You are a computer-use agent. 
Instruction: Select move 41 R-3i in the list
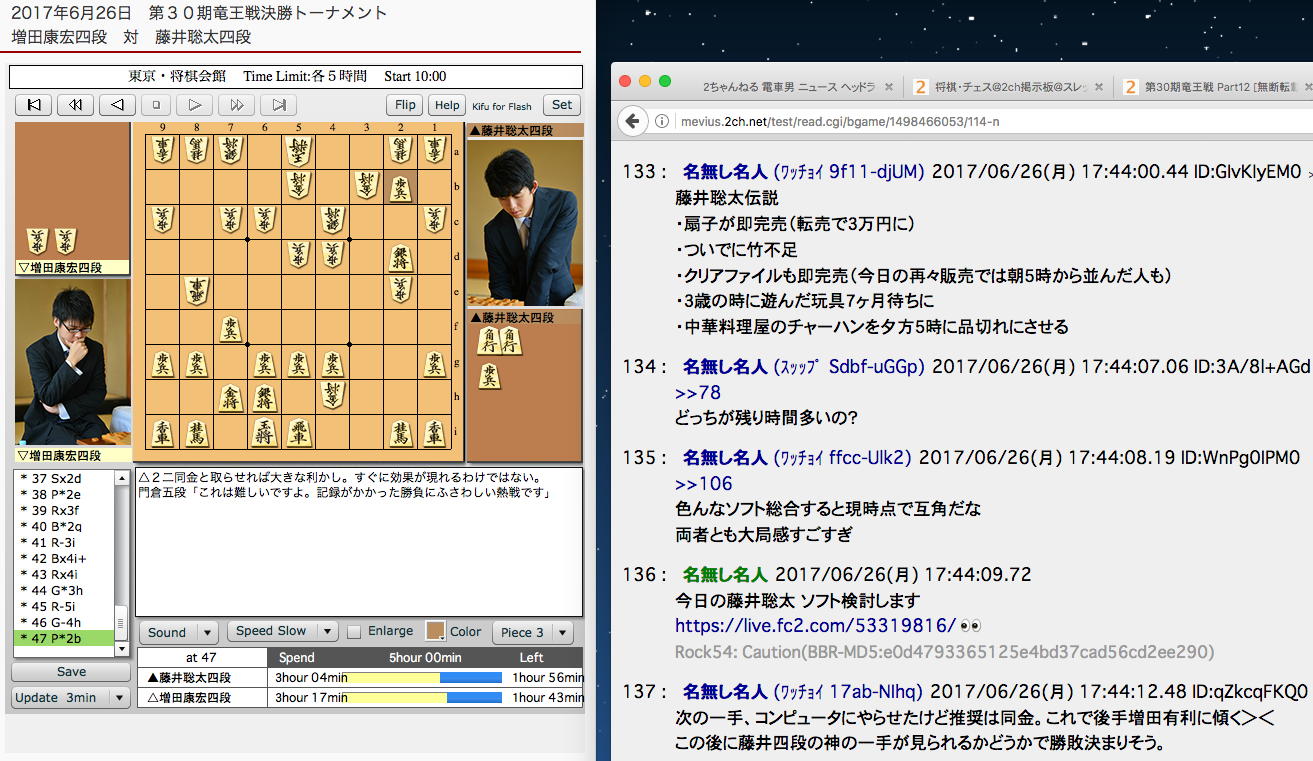(x=65, y=543)
